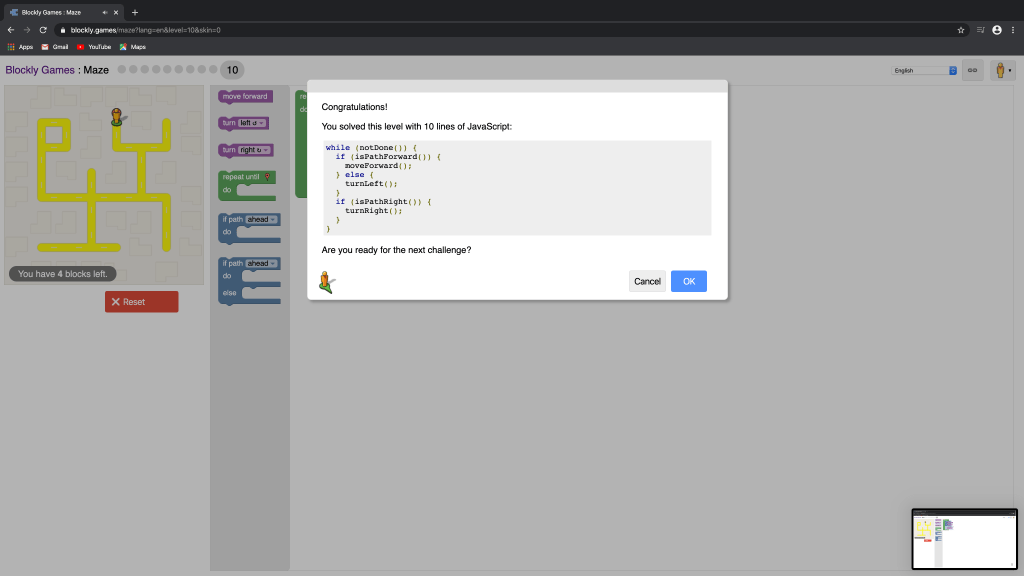Viewport: 1024px width, 576px height.
Task: Click the red Reset button
Action: point(141,302)
